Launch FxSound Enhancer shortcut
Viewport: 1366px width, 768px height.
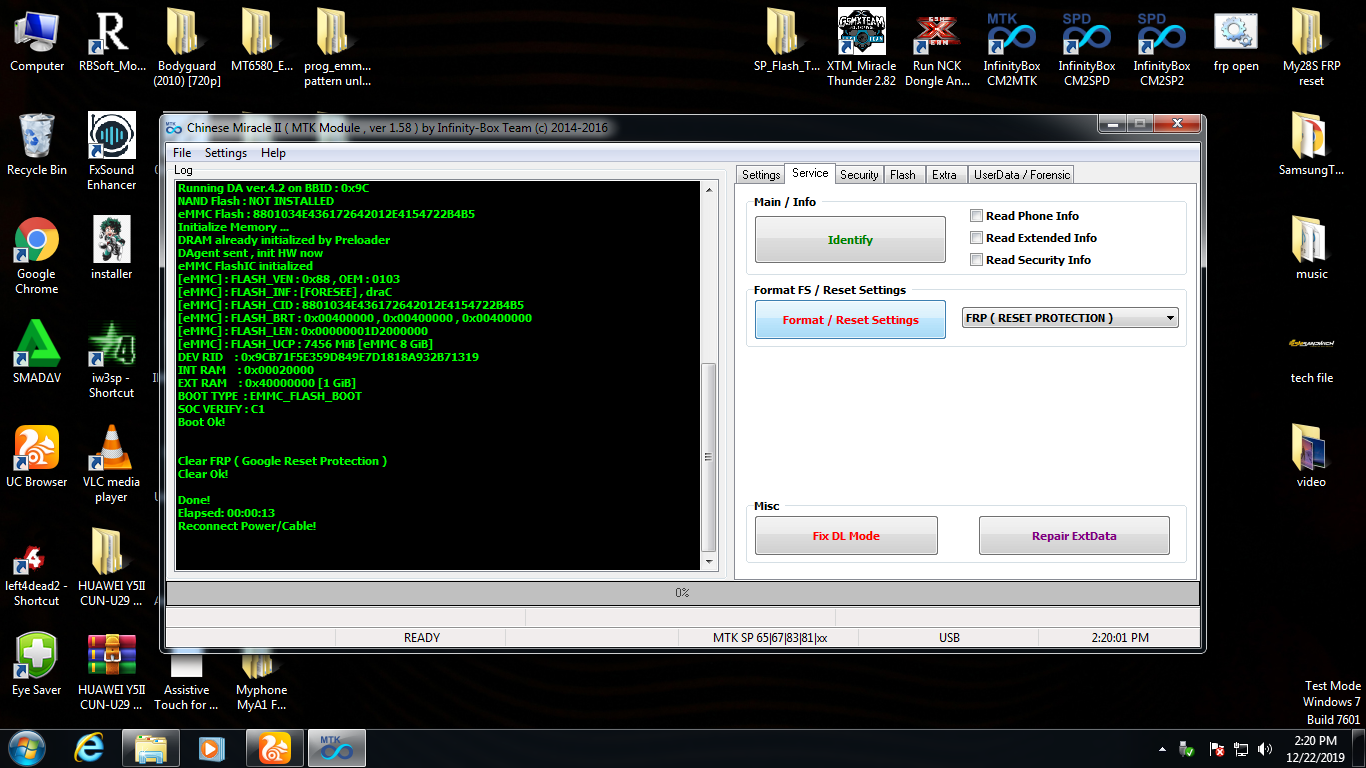112,151
